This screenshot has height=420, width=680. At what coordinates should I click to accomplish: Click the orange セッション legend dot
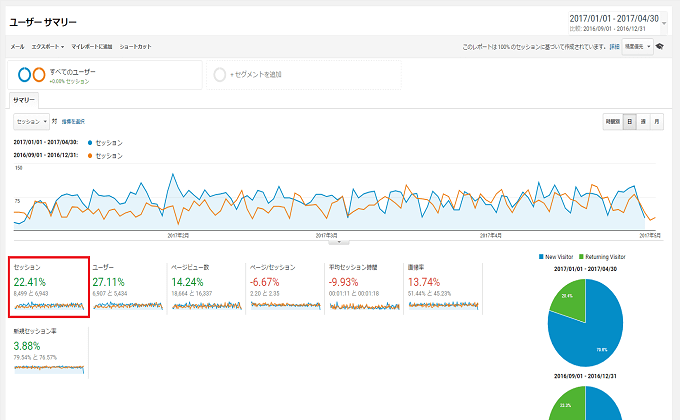[90, 156]
